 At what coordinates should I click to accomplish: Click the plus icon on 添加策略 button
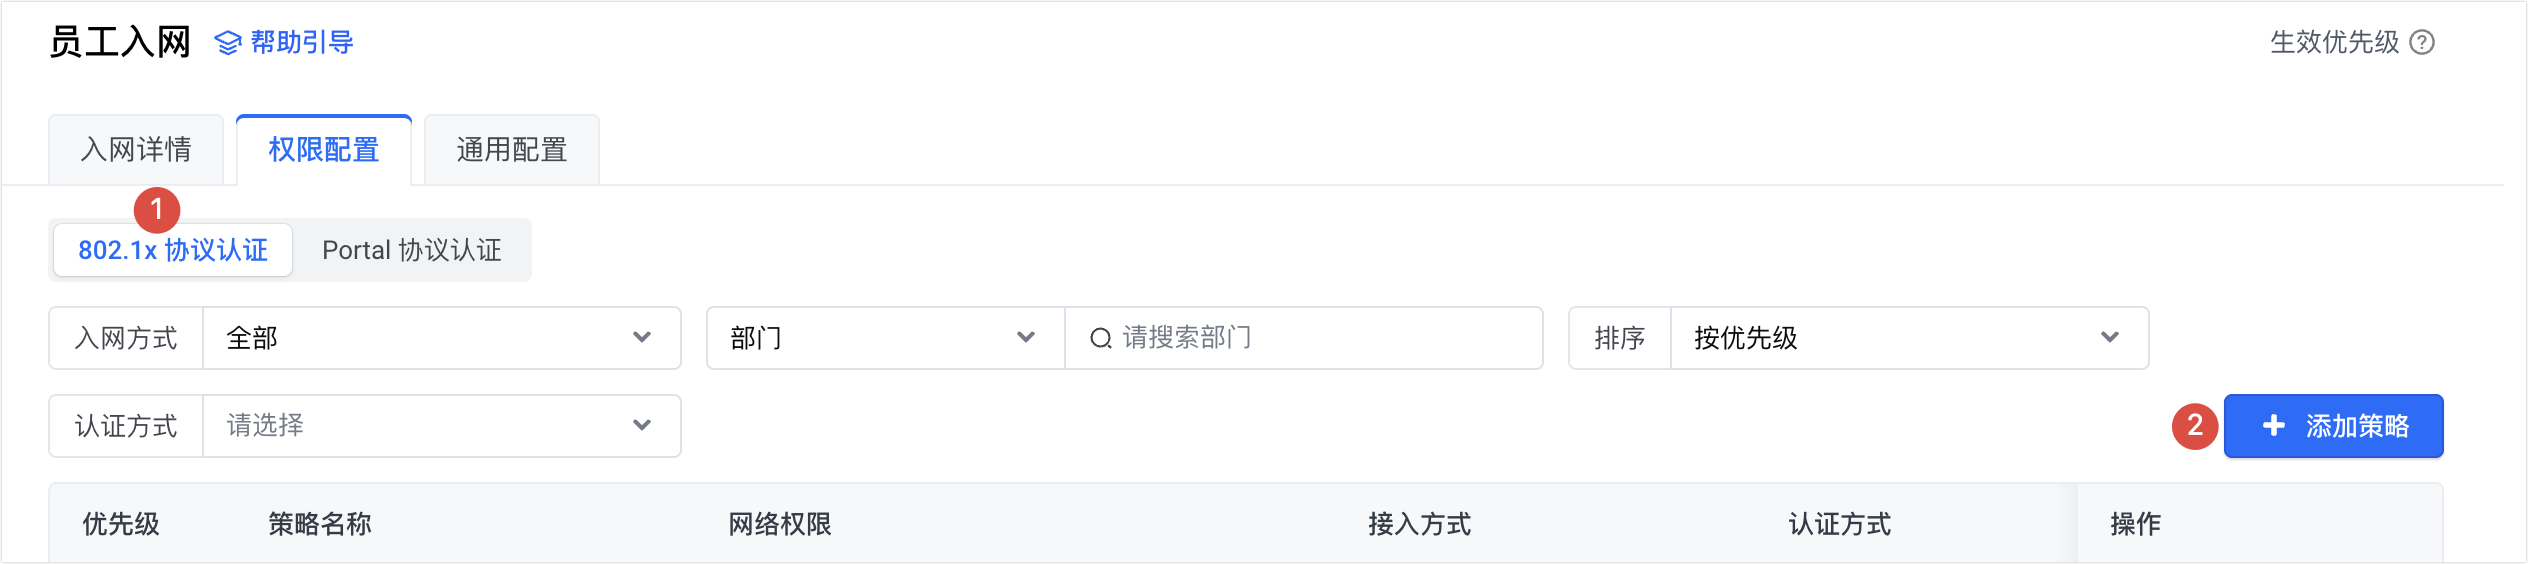click(2274, 425)
